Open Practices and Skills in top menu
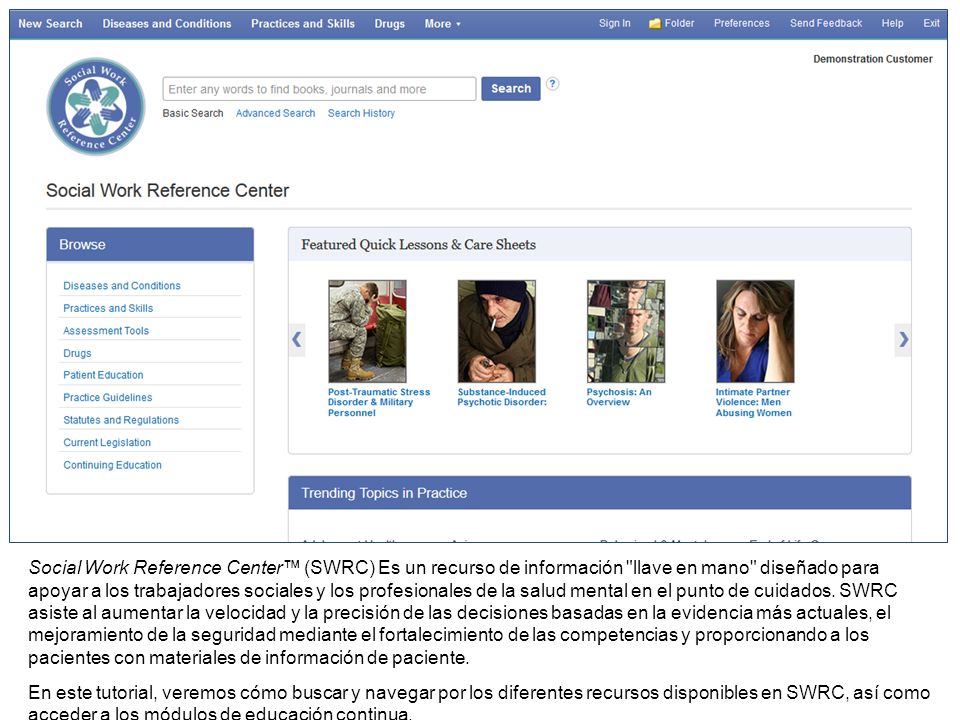This screenshot has height=720, width=960. pos(303,24)
